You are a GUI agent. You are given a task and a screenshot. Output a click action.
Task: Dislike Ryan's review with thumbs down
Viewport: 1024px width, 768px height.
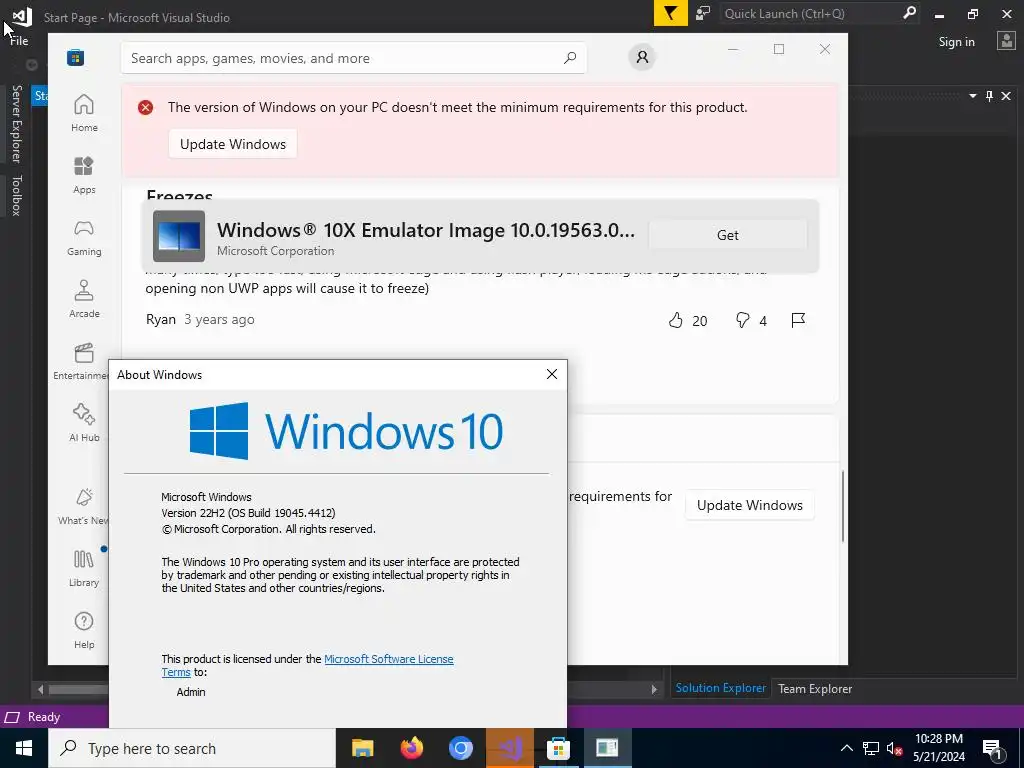[x=743, y=320]
